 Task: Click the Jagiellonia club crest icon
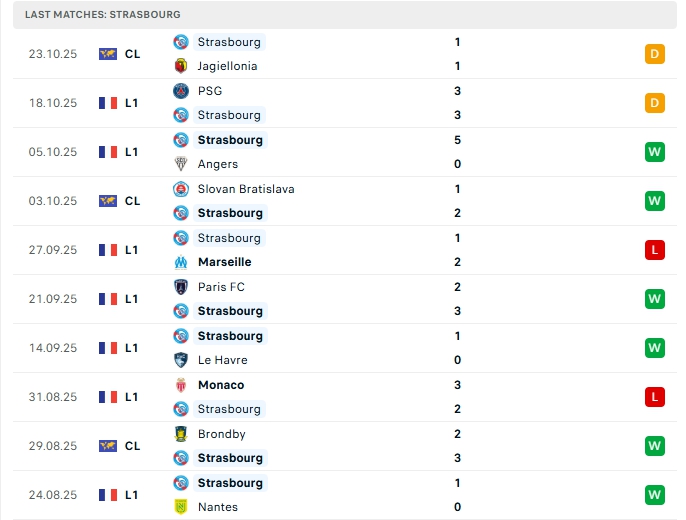pos(181,66)
